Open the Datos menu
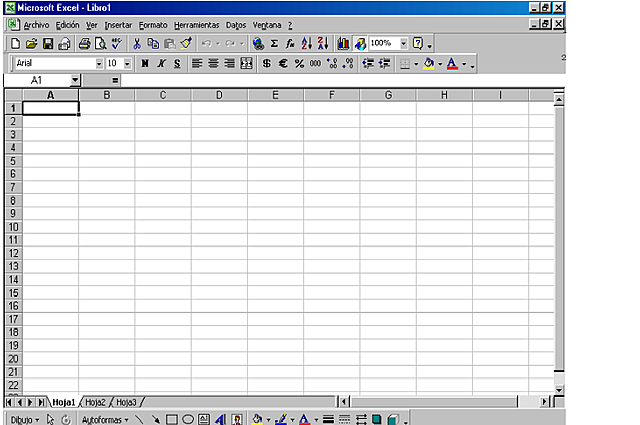 [236, 25]
